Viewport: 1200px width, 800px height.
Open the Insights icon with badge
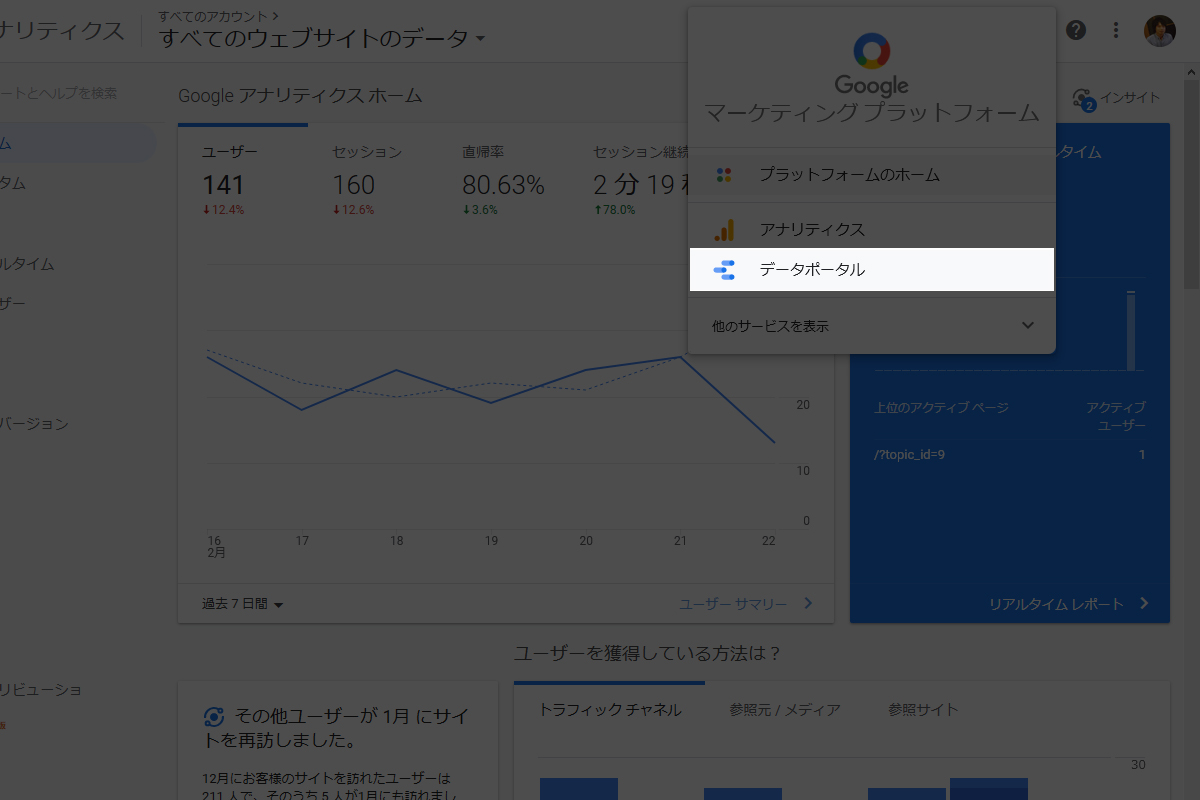click(x=1083, y=98)
